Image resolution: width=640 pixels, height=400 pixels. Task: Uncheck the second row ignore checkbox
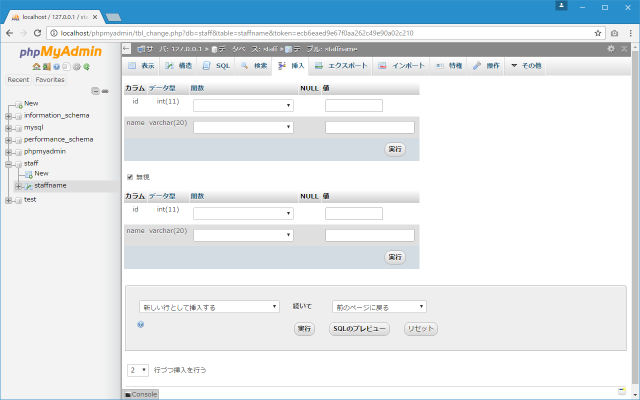[130, 177]
